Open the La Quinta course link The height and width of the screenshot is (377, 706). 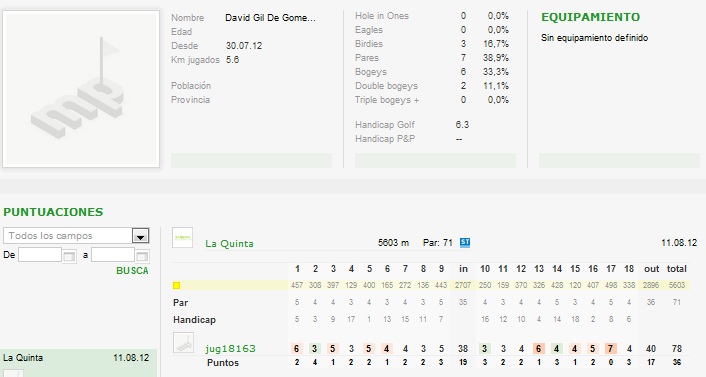[x=229, y=244]
